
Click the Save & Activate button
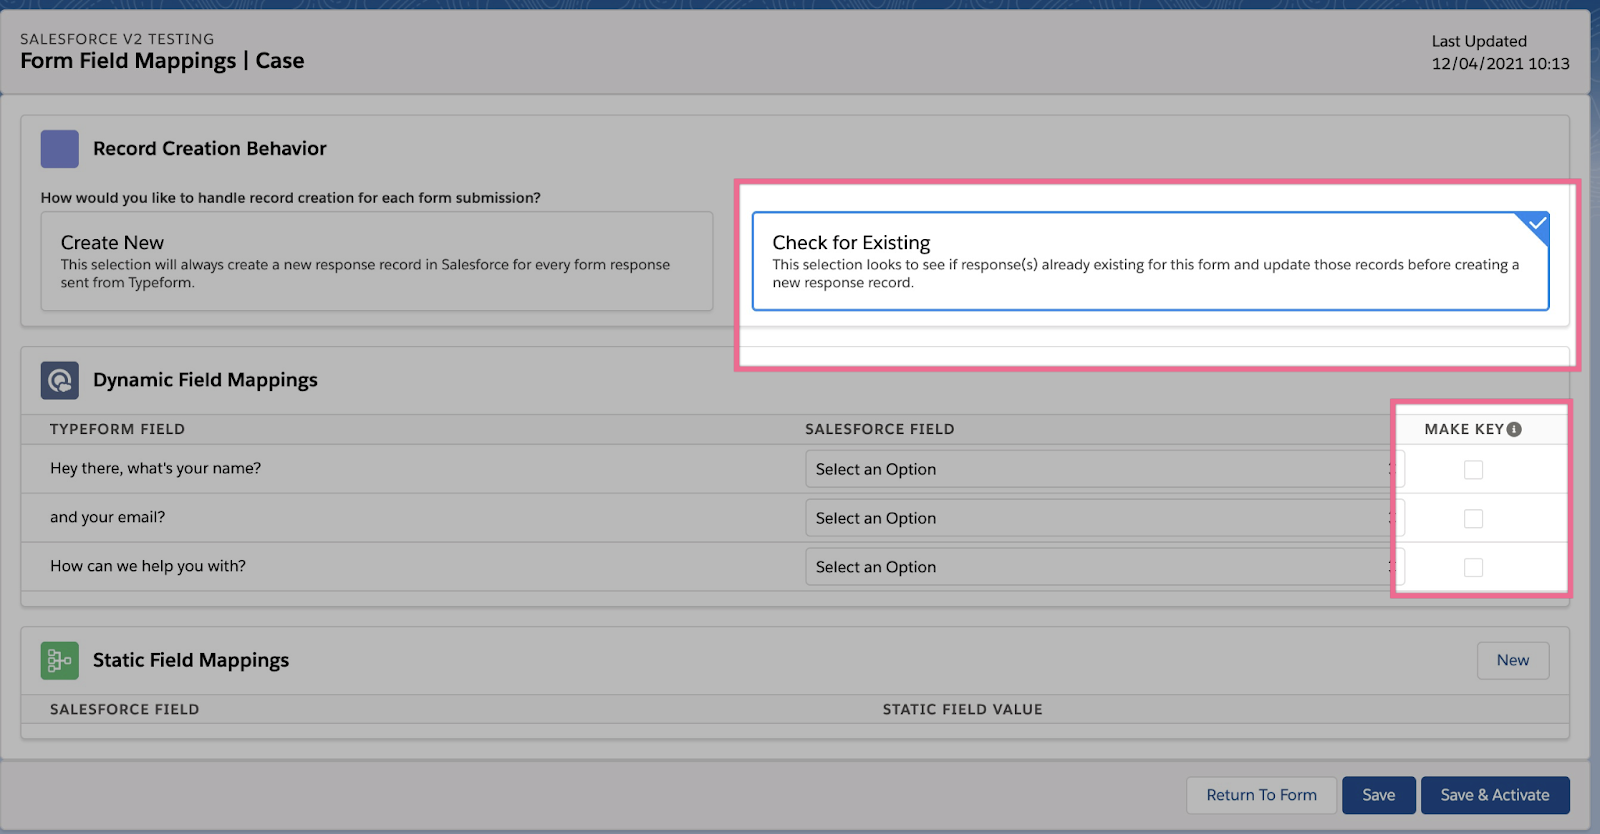pyautogui.click(x=1495, y=795)
